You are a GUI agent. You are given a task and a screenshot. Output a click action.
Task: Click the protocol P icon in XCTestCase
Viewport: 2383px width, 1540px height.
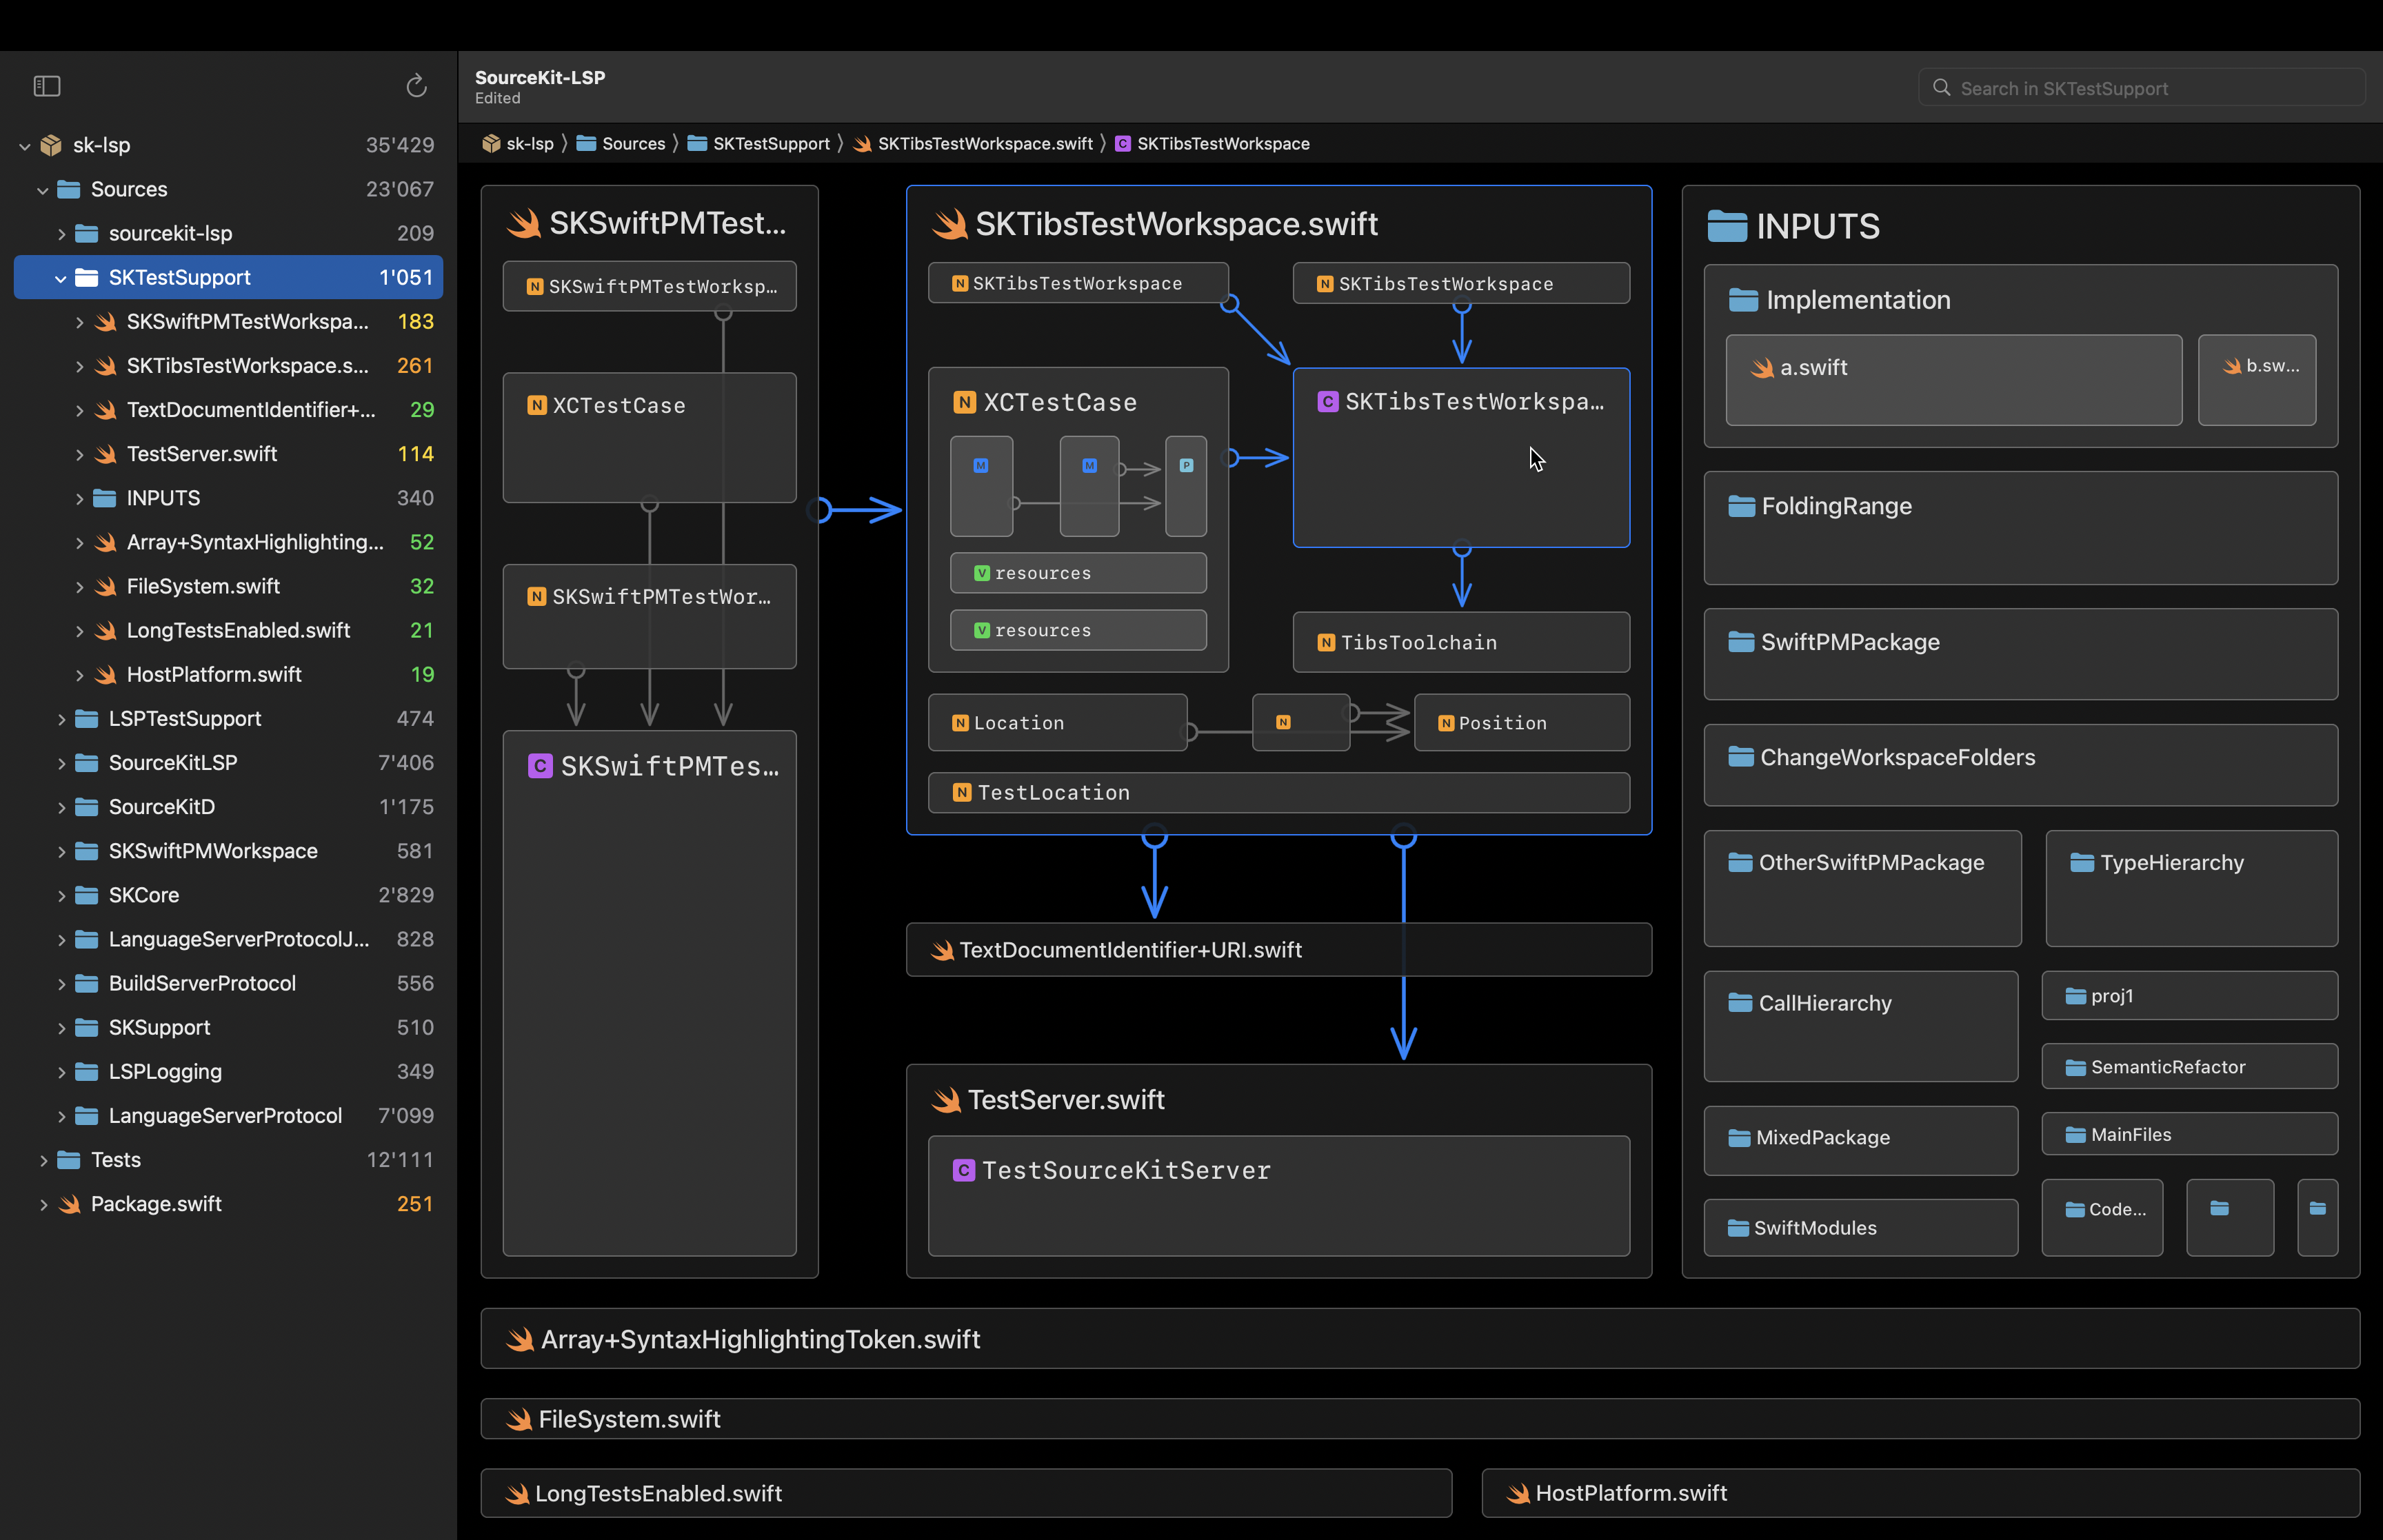point(1186,466)
